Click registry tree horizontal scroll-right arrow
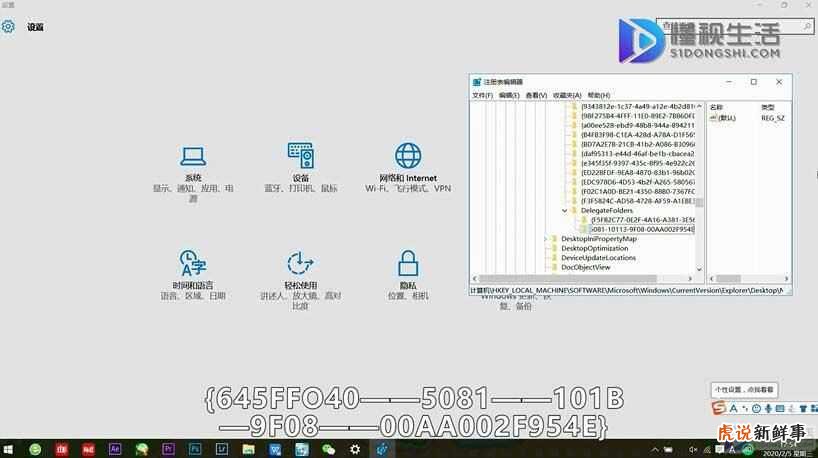The image size is (818, 458). tap(690, 279)
